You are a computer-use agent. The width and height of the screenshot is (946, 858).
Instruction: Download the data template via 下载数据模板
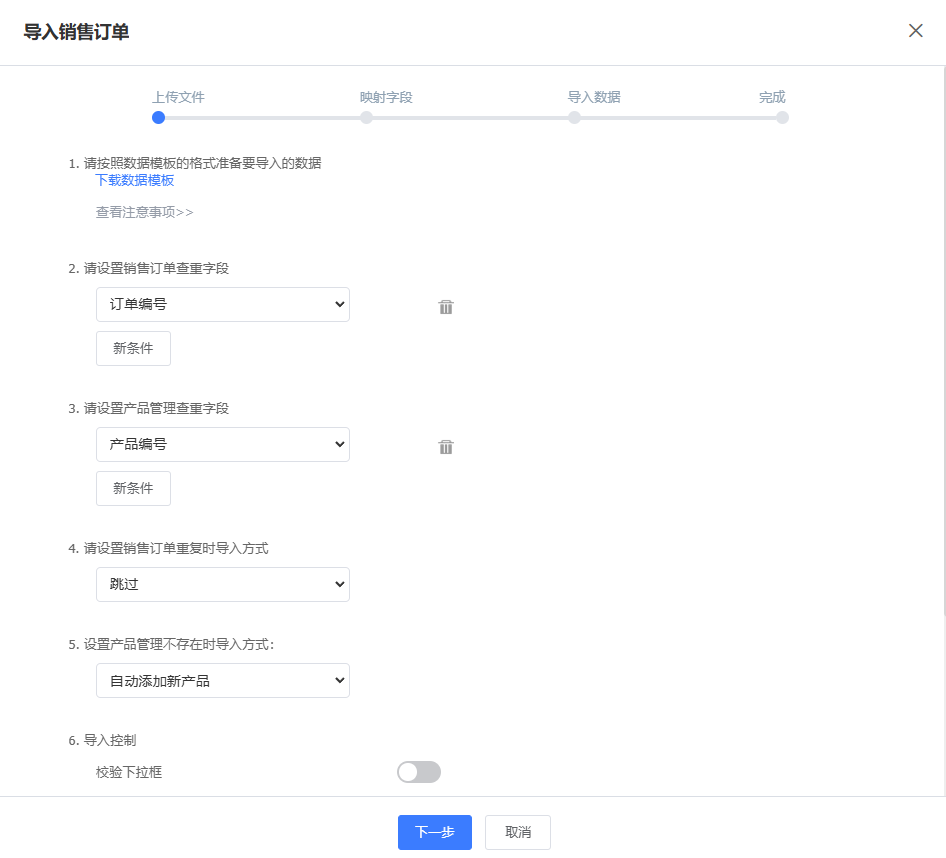tap(135, 181)
